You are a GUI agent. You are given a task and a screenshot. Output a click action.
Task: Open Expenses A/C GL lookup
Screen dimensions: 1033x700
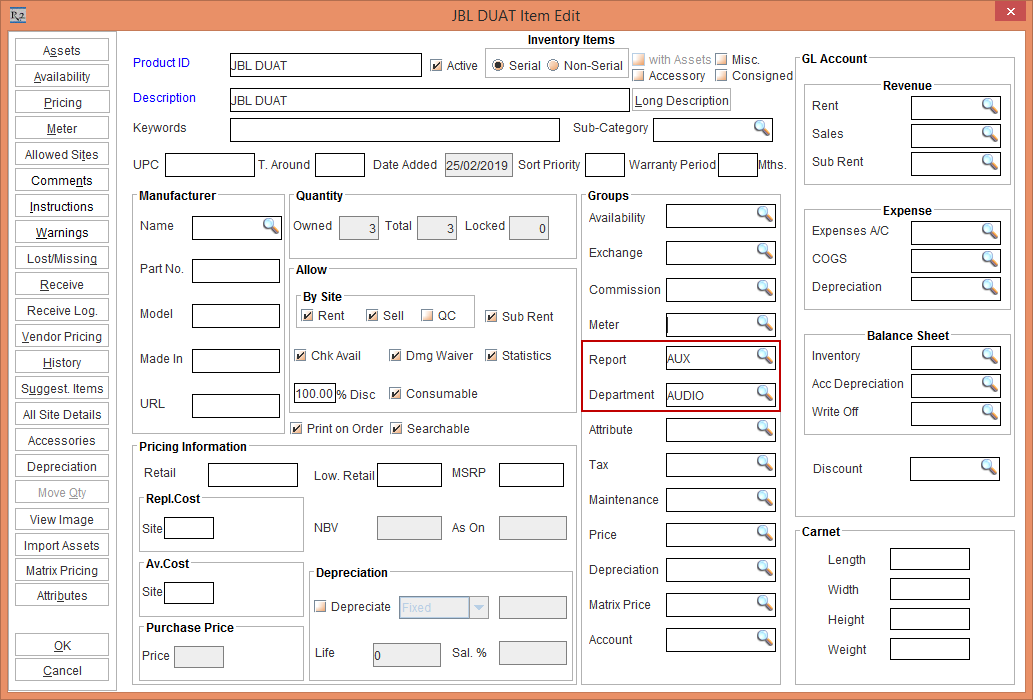click(990, 231)
